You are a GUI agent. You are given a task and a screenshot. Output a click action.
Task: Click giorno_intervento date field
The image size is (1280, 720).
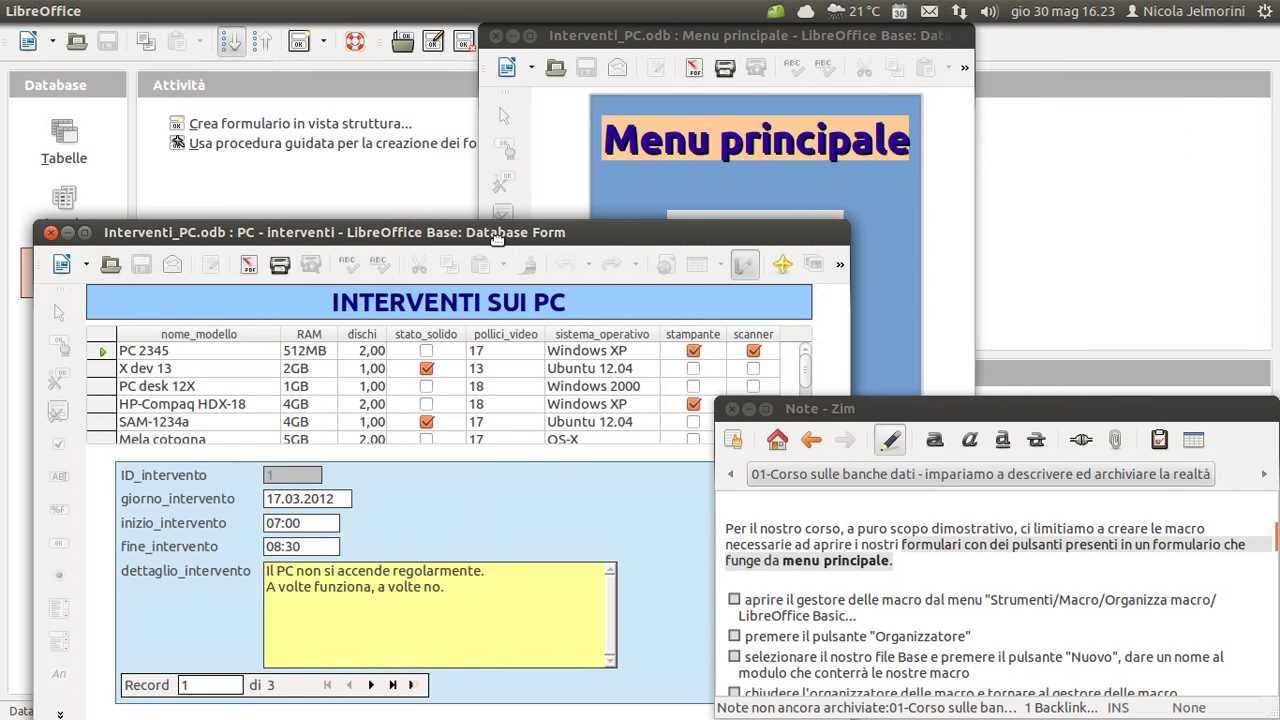[x=307, y=498]
